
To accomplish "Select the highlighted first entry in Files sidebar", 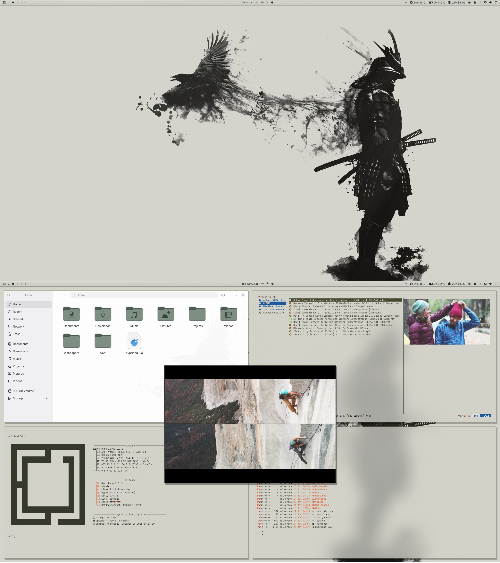I will [29, 304].
